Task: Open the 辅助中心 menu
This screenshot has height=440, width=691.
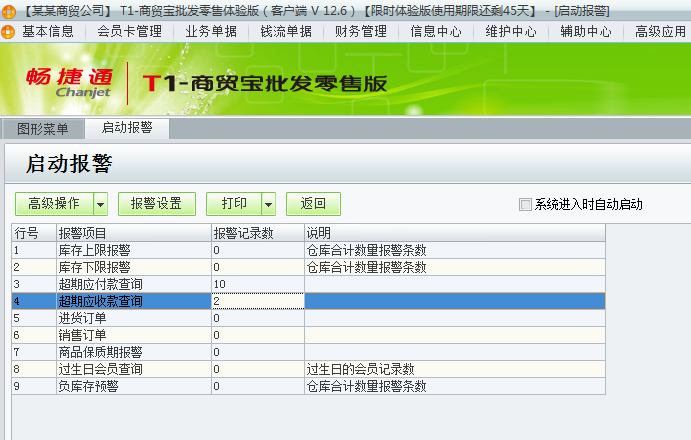Action: (x=586, y=32)
